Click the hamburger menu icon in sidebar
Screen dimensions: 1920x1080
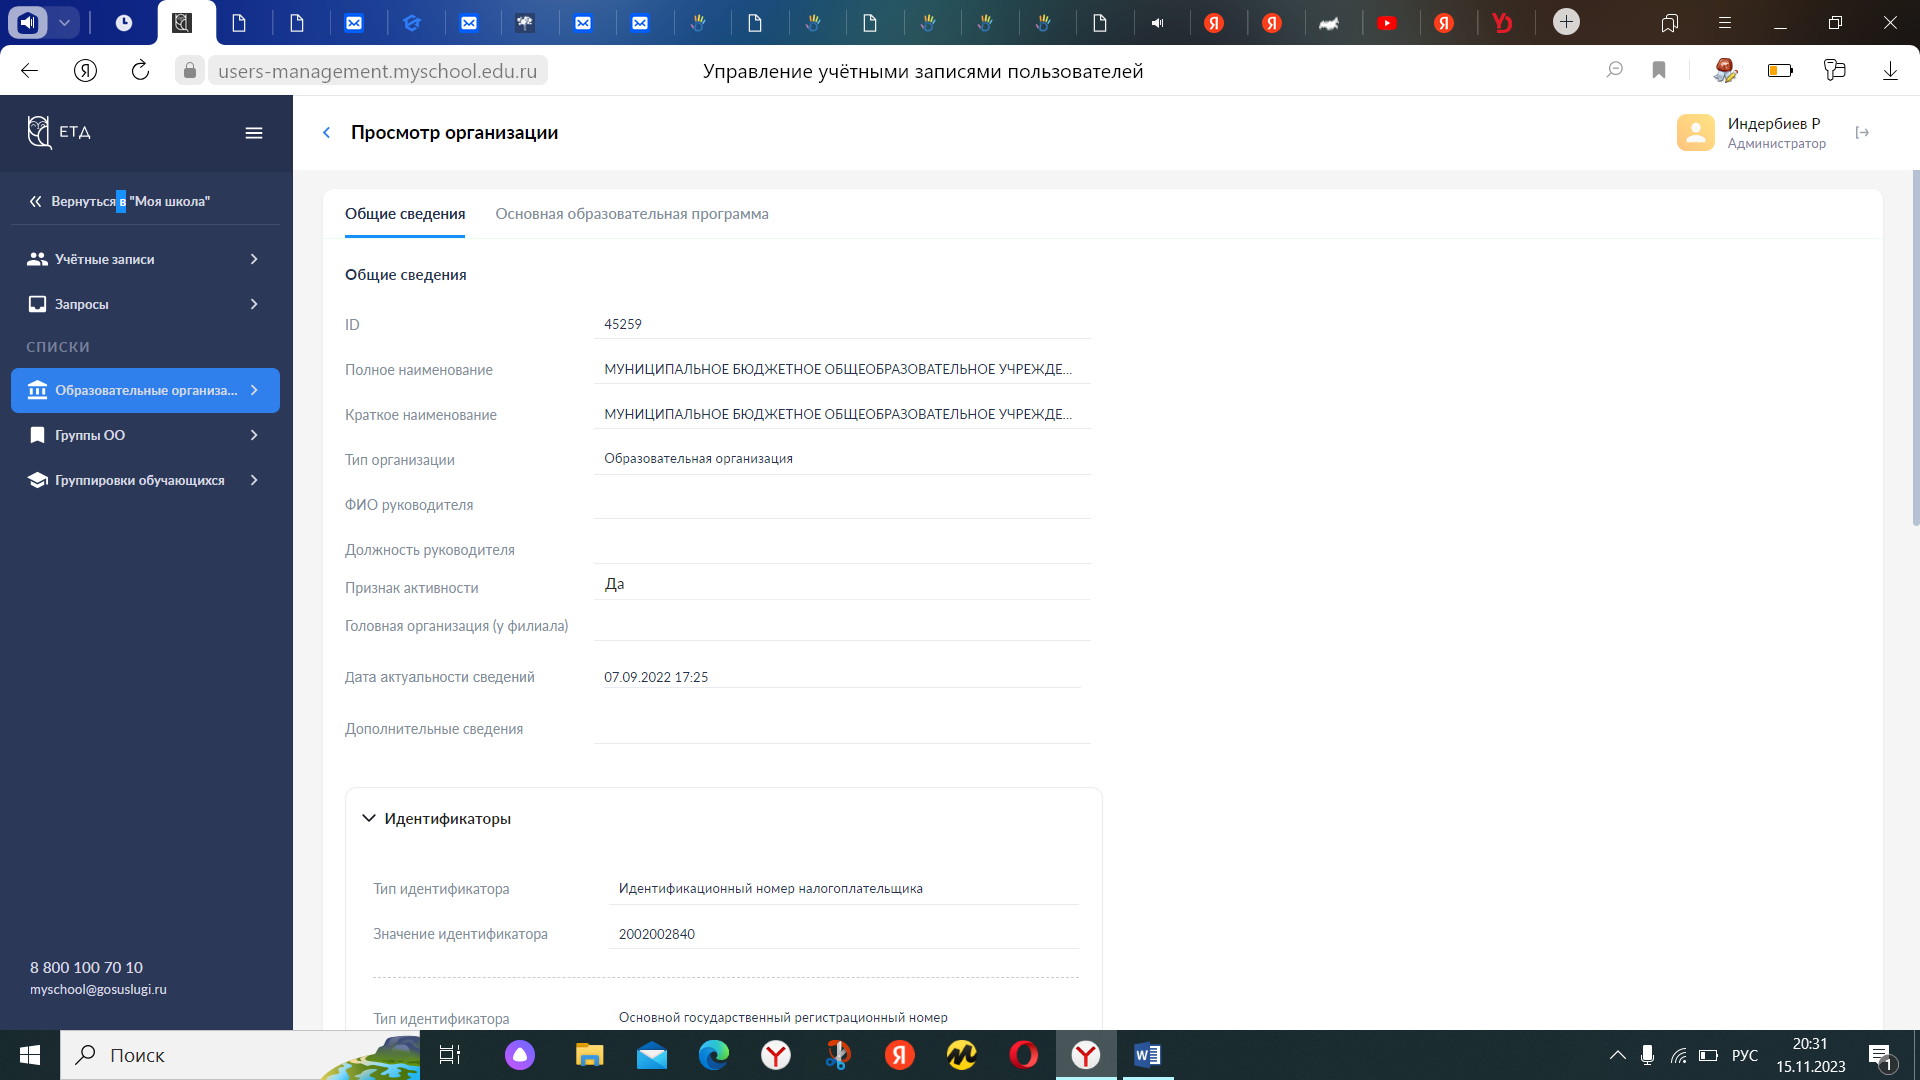[x=254, y=133]
